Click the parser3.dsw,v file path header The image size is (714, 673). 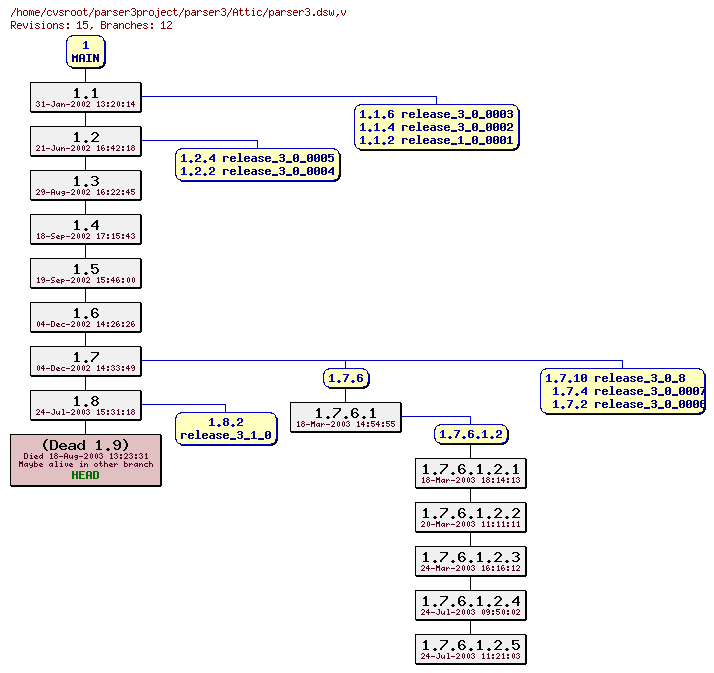click(178, 12)
